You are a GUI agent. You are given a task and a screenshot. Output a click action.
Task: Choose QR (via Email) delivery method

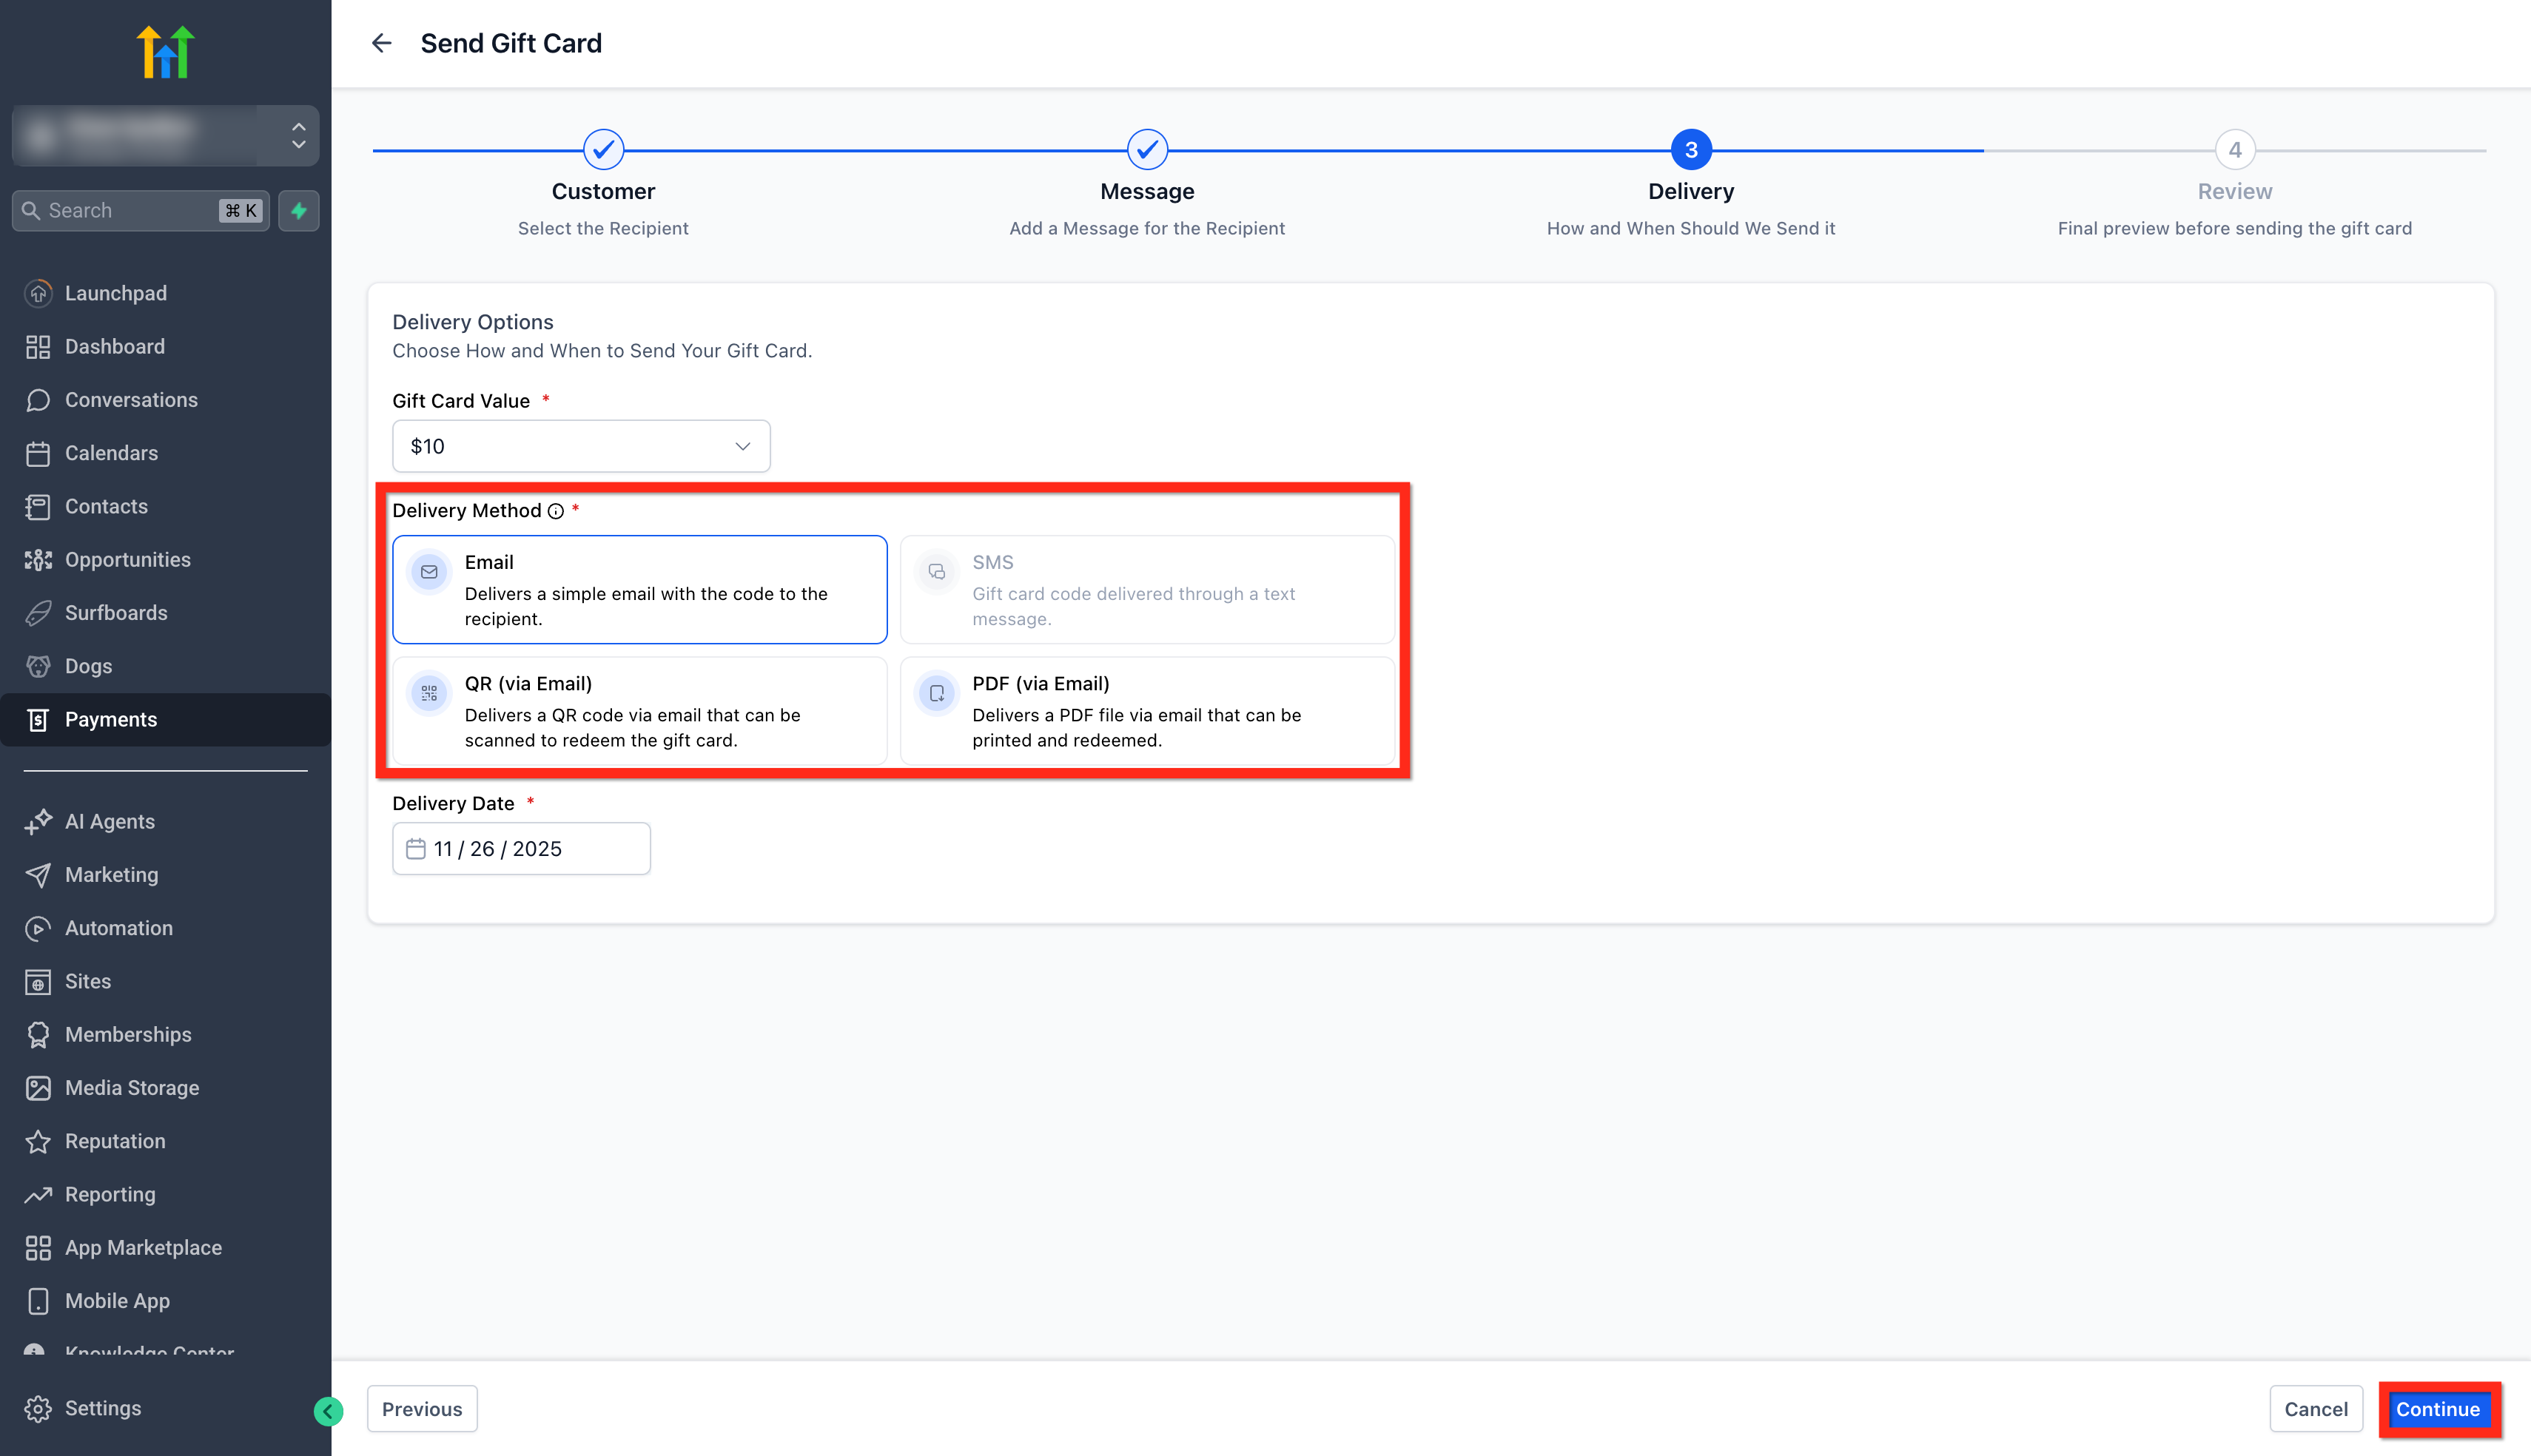click(x=639, y=711)
